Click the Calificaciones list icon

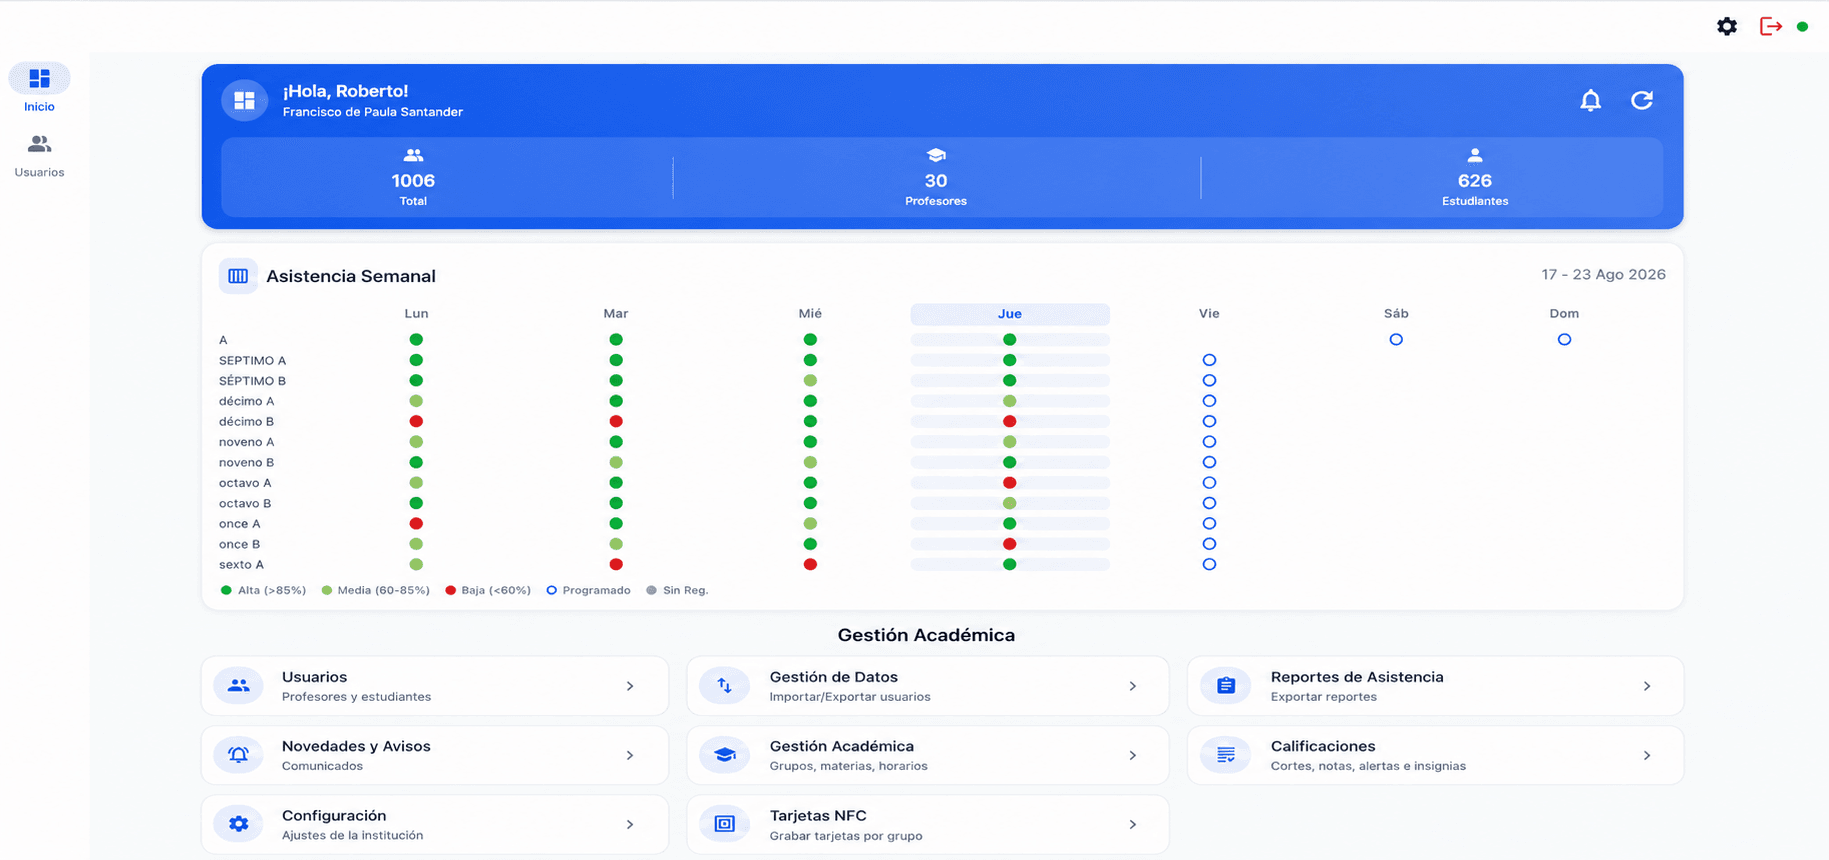1226,755
